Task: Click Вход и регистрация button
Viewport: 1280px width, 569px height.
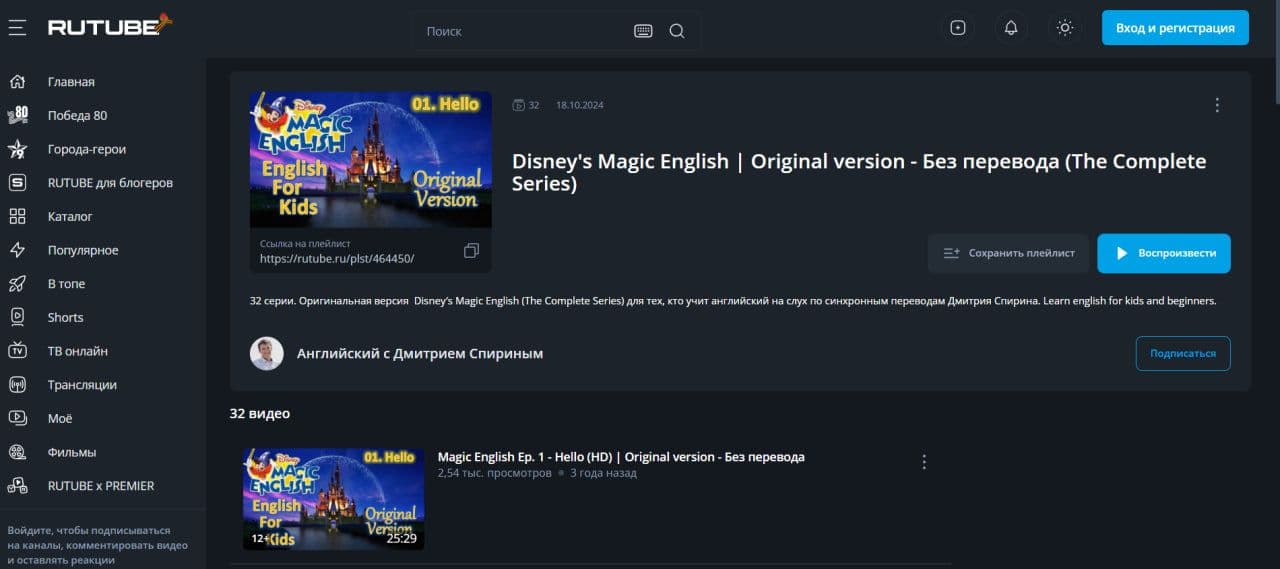Action: tap(1175, 28)
